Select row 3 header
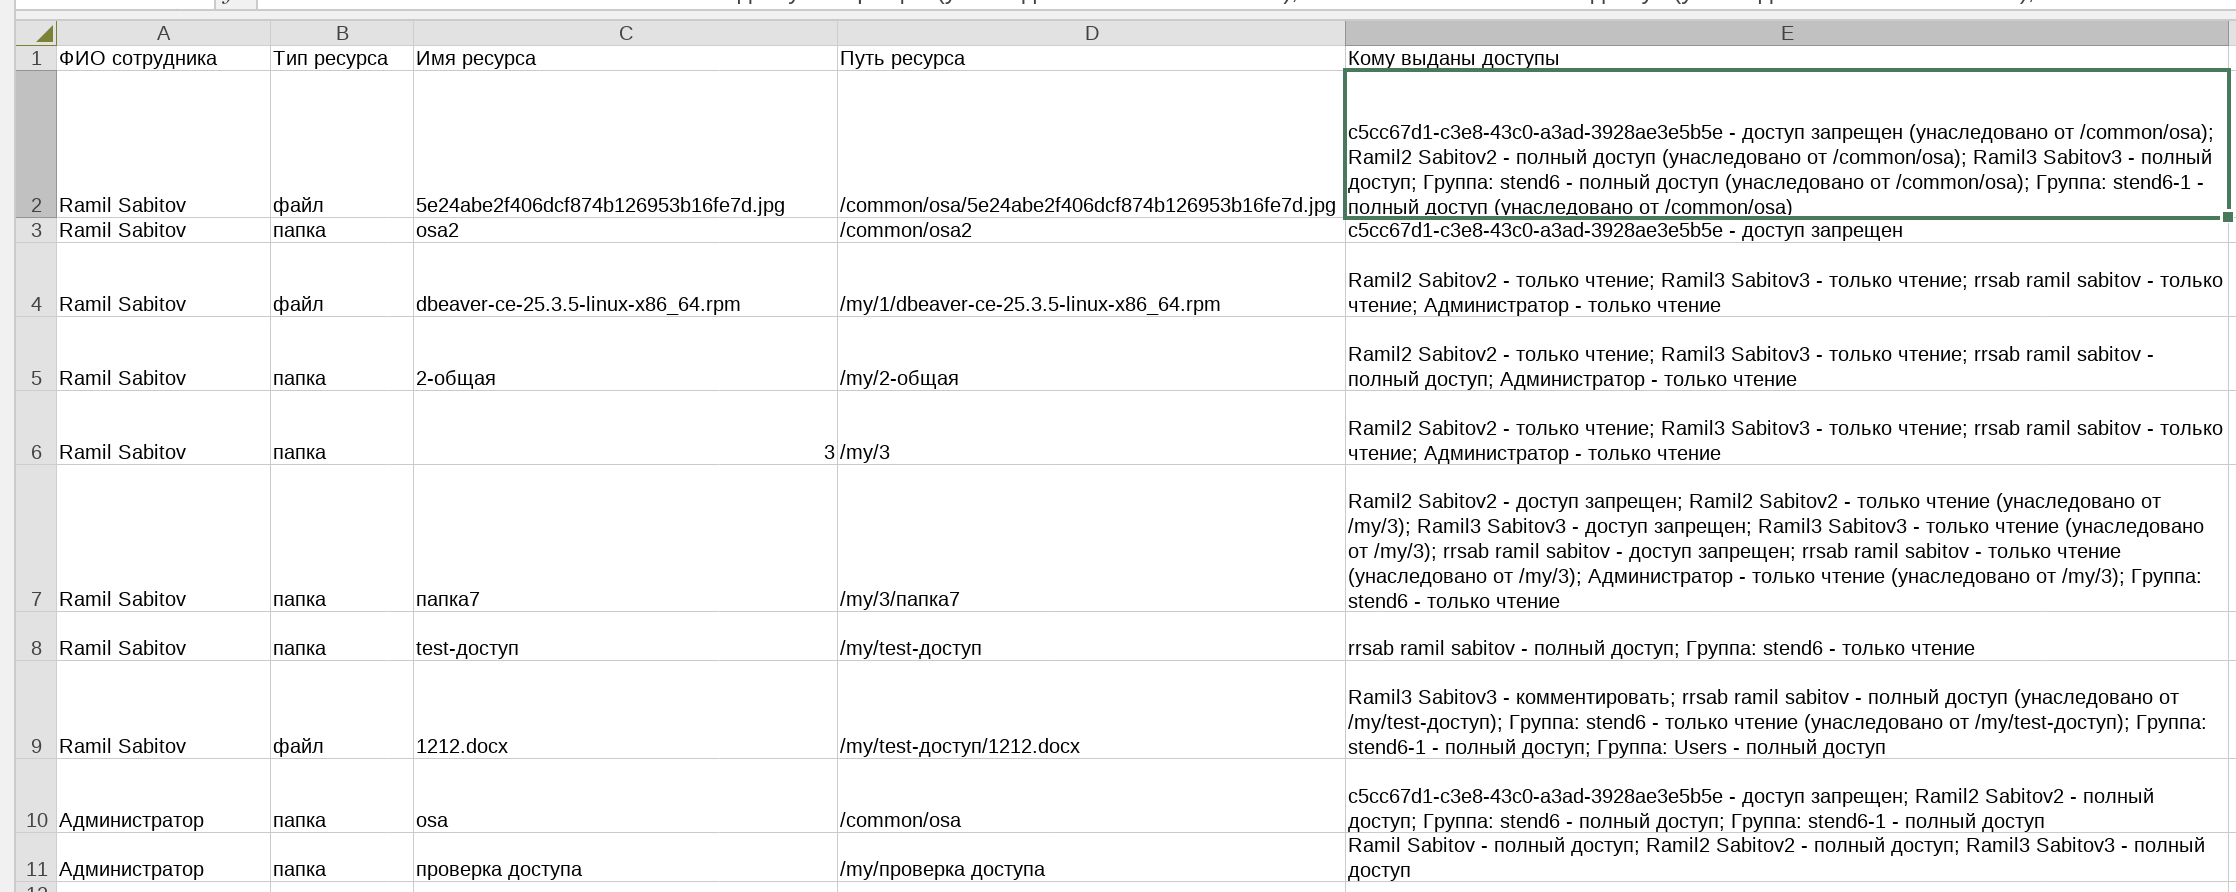This screenshot has height=892, width=2236. click(36, 230)
